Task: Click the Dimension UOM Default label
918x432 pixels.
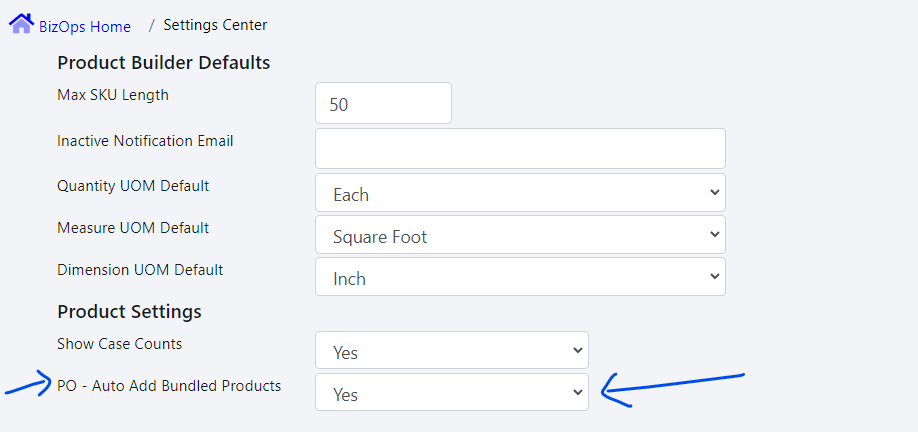Action: tap(140, 270)
